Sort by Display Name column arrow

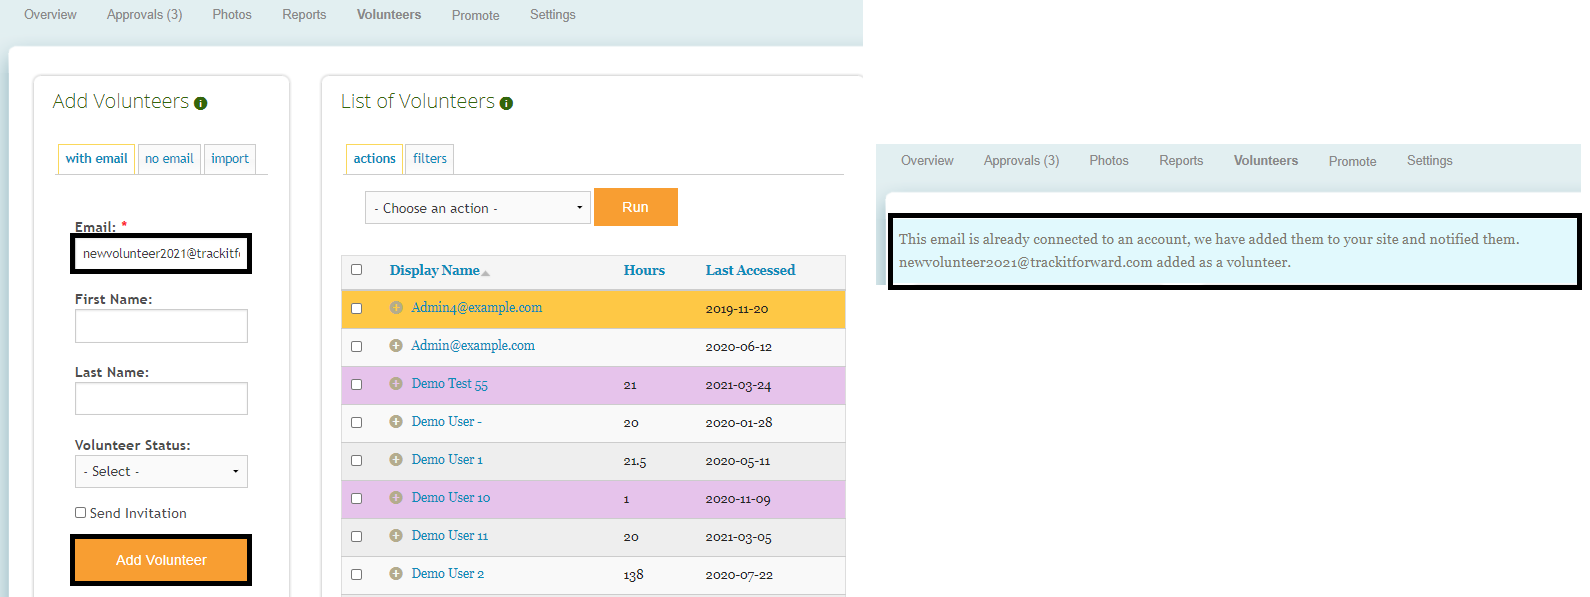pos(486,272)
